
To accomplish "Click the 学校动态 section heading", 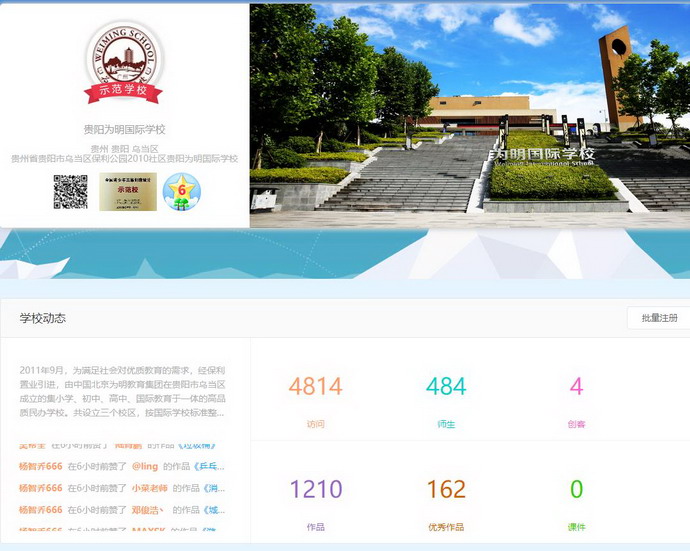I will tap(43, 318).
